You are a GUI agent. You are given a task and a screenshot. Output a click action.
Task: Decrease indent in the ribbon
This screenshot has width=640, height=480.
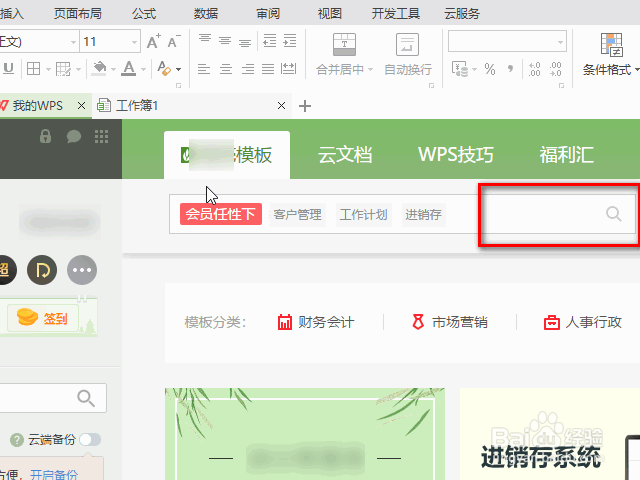[269, 40]
